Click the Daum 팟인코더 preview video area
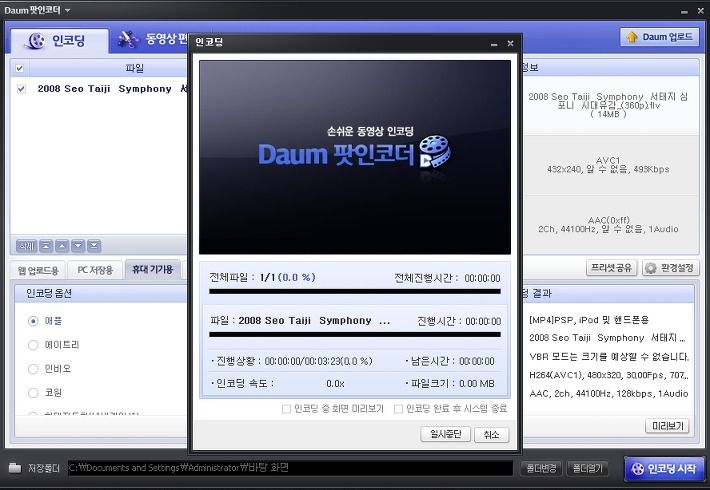This screenshot has height=490, width=710. tap(355, 157)
